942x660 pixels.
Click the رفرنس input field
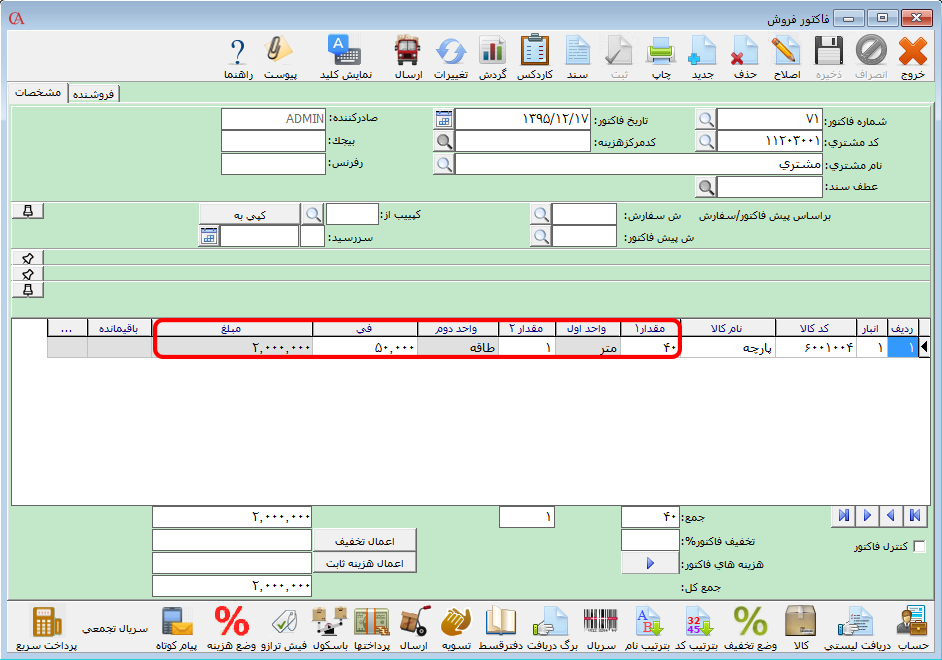[x=273, y=164]
